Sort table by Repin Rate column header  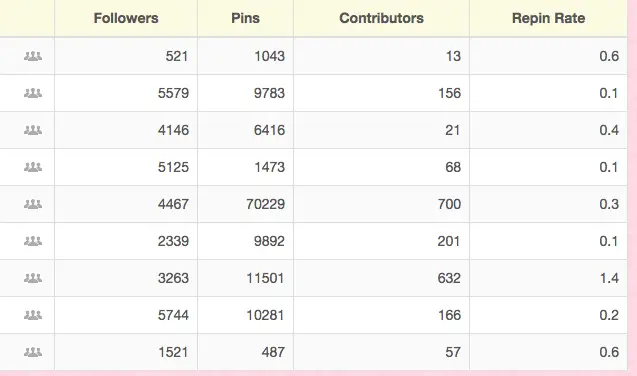click(x=548, y=18)
